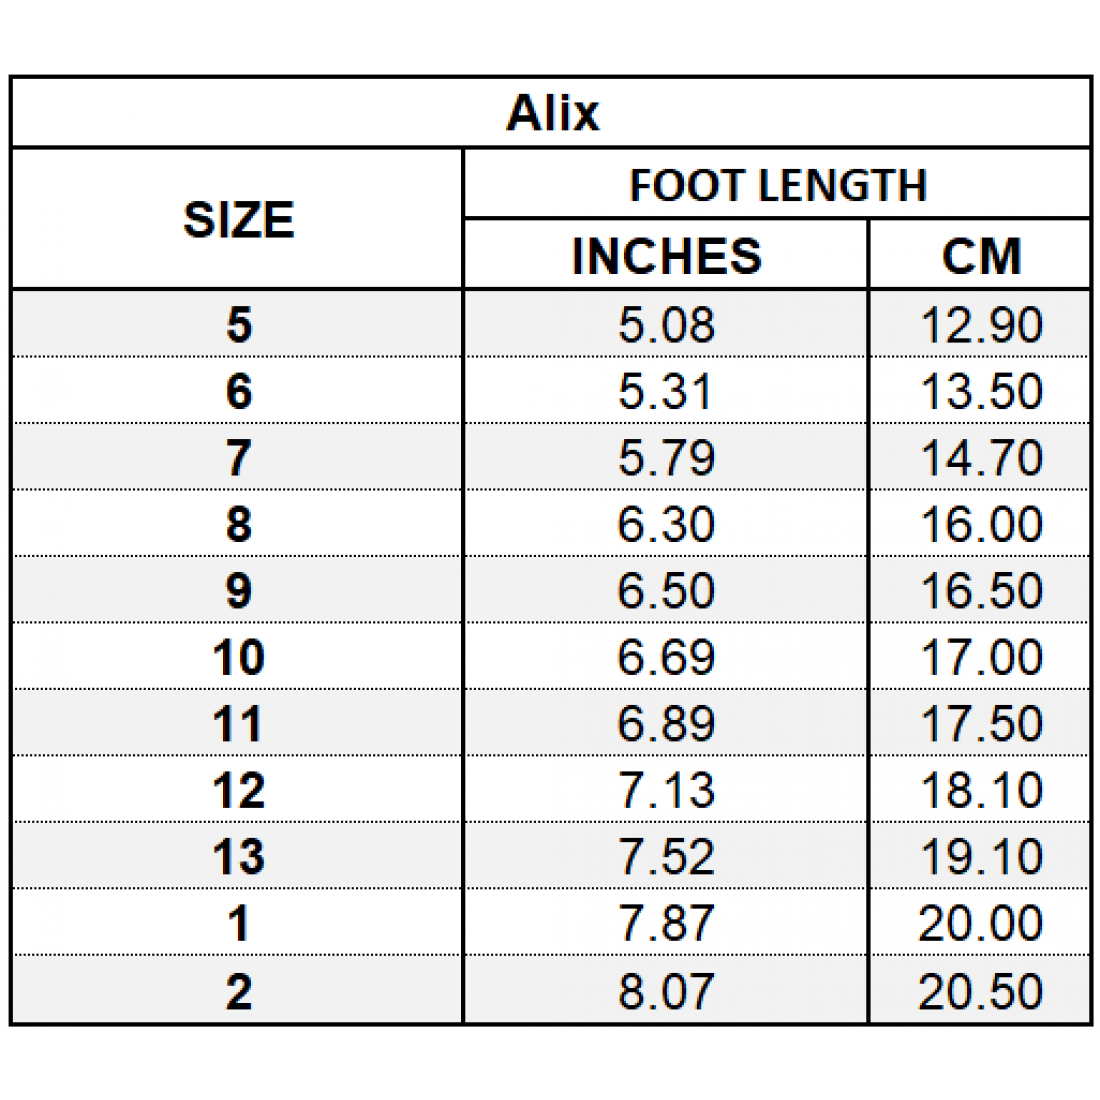Viewport: 1100px width, 1100px height.
Task: Click the 14.70 cm value
Action: tap(980, 458)
